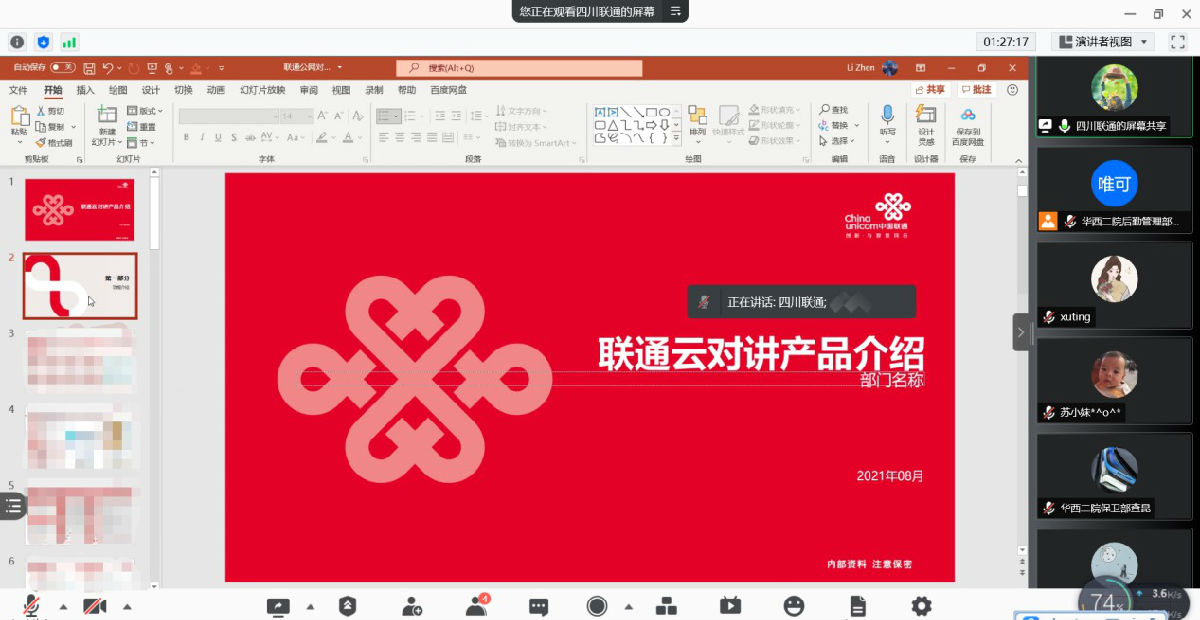Image resolution: width=1200 pixels, height=620 pixels.
Task: Expand the share screen options arrow
Action: click(x=310, y=607)
